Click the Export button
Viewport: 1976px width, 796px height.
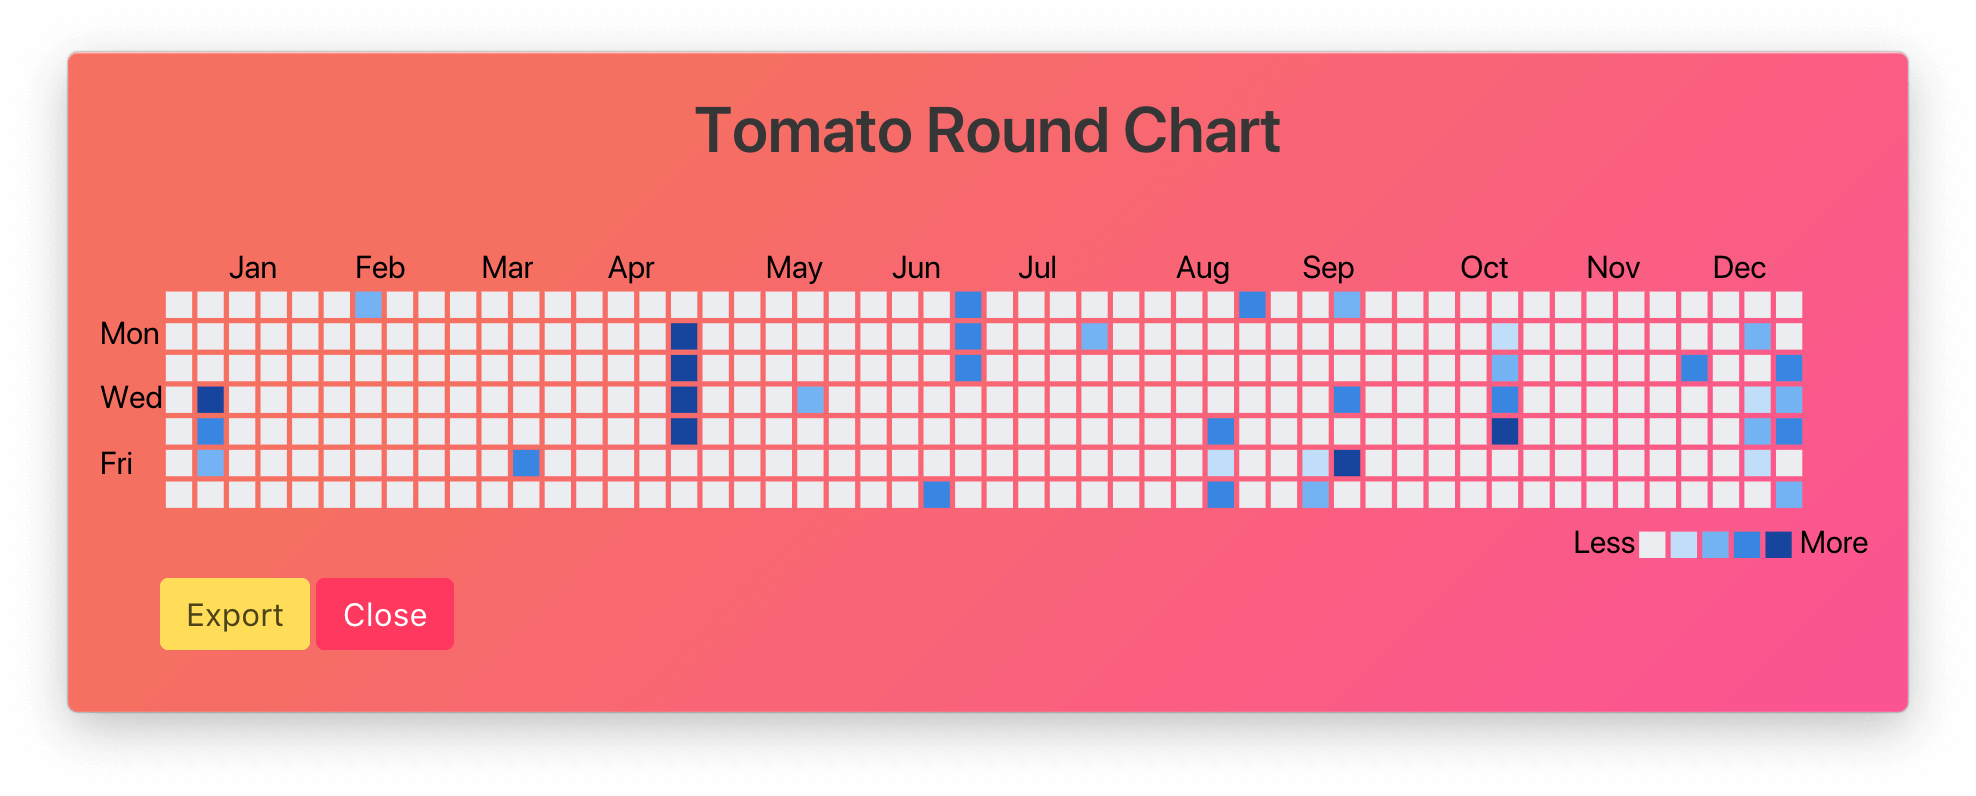(234, 614)
